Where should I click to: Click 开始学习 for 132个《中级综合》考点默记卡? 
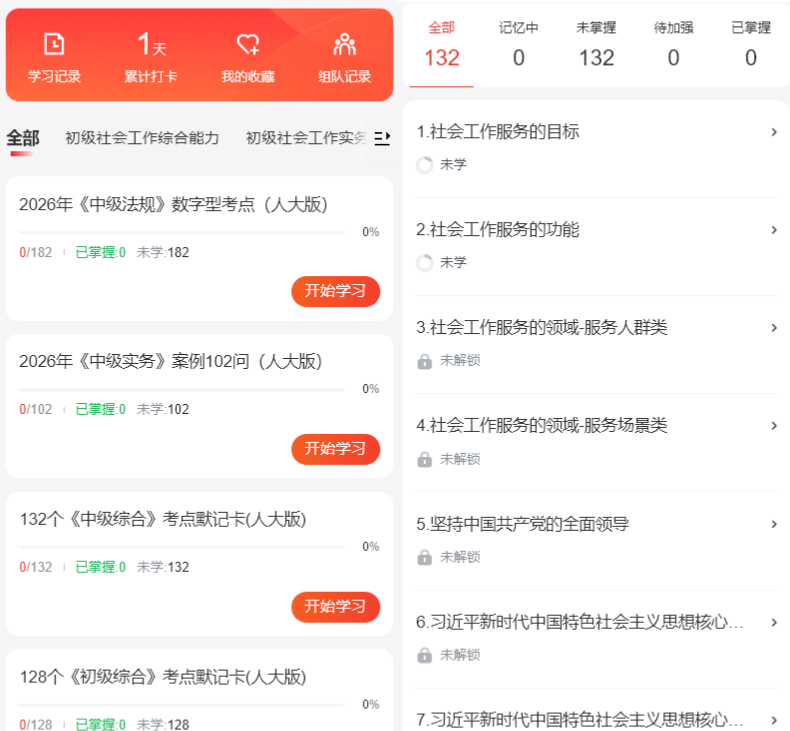(335, 606)
